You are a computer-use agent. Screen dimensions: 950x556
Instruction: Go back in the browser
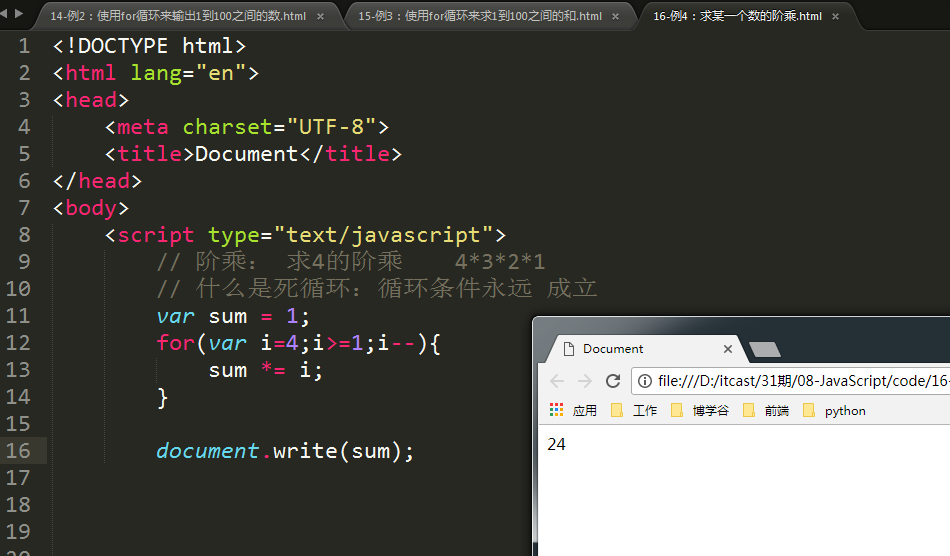pyautogui.click(x=557, y=381)
